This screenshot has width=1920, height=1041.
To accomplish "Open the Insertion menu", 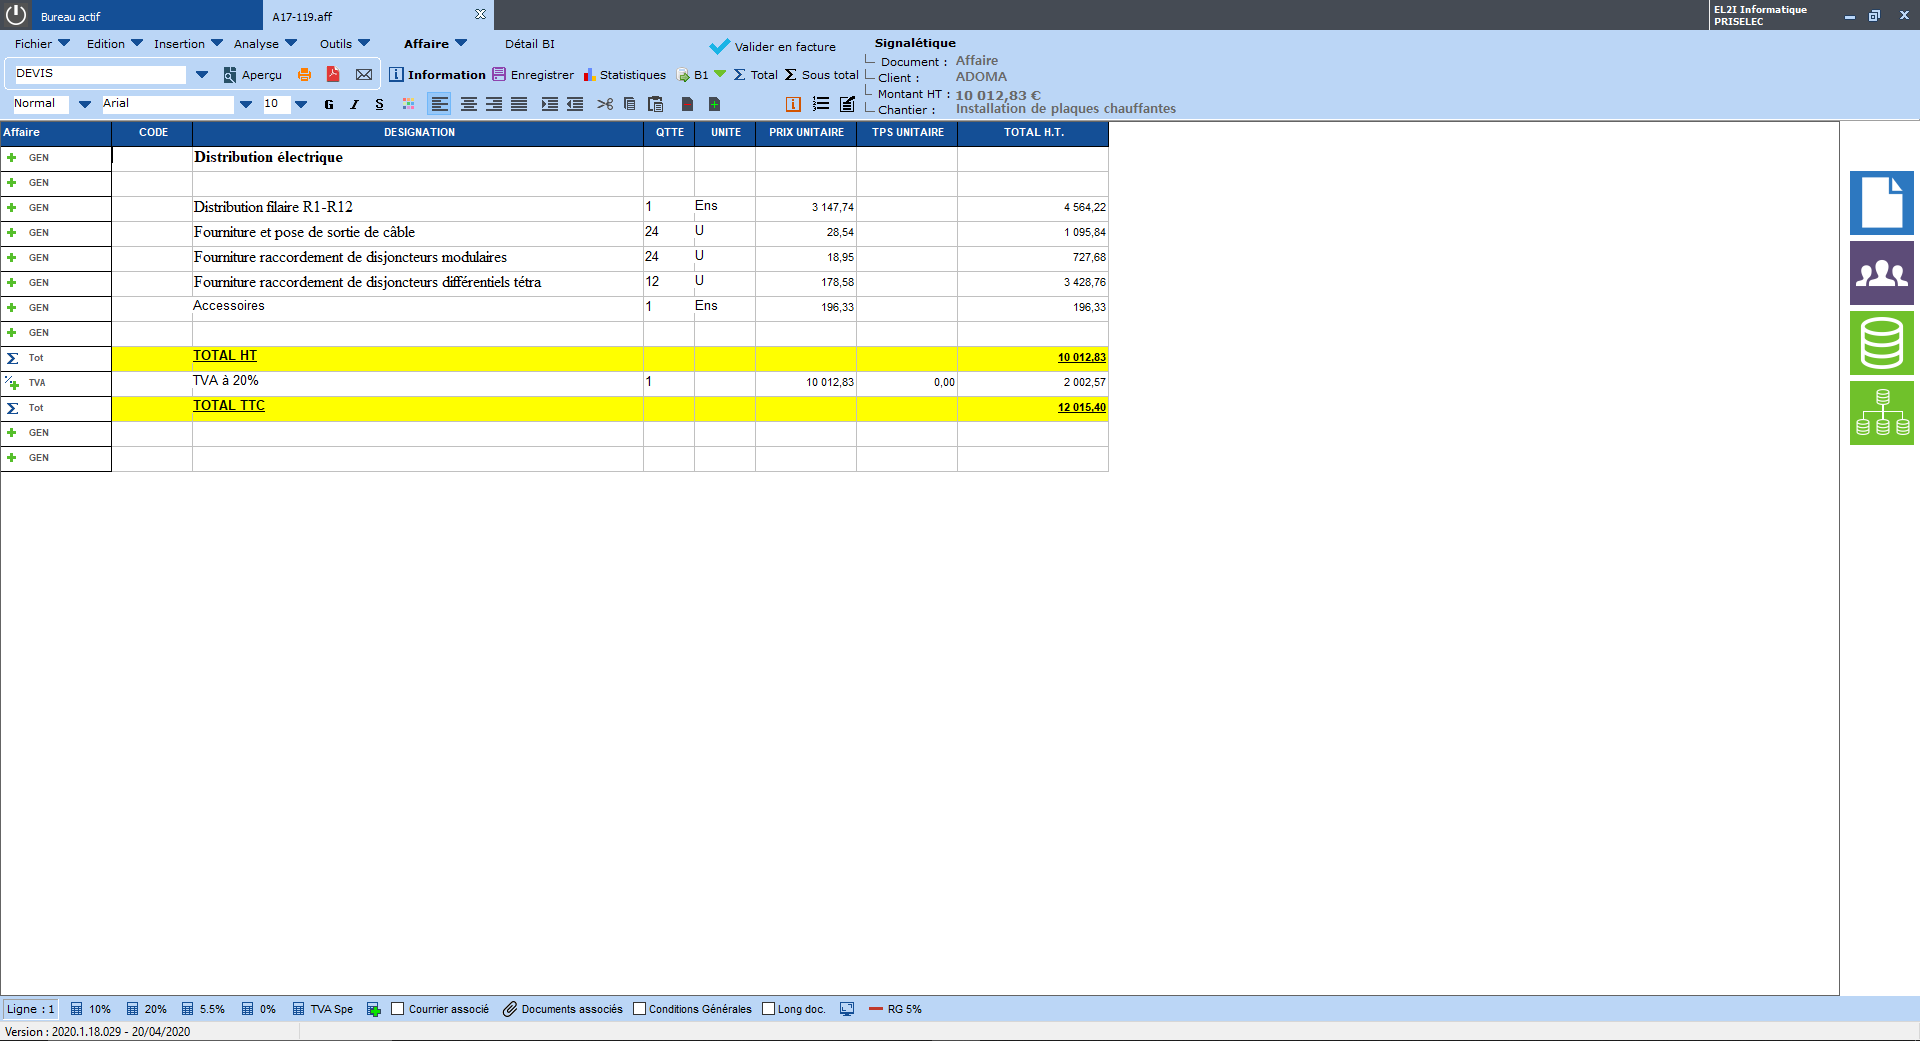I will 188,44.
